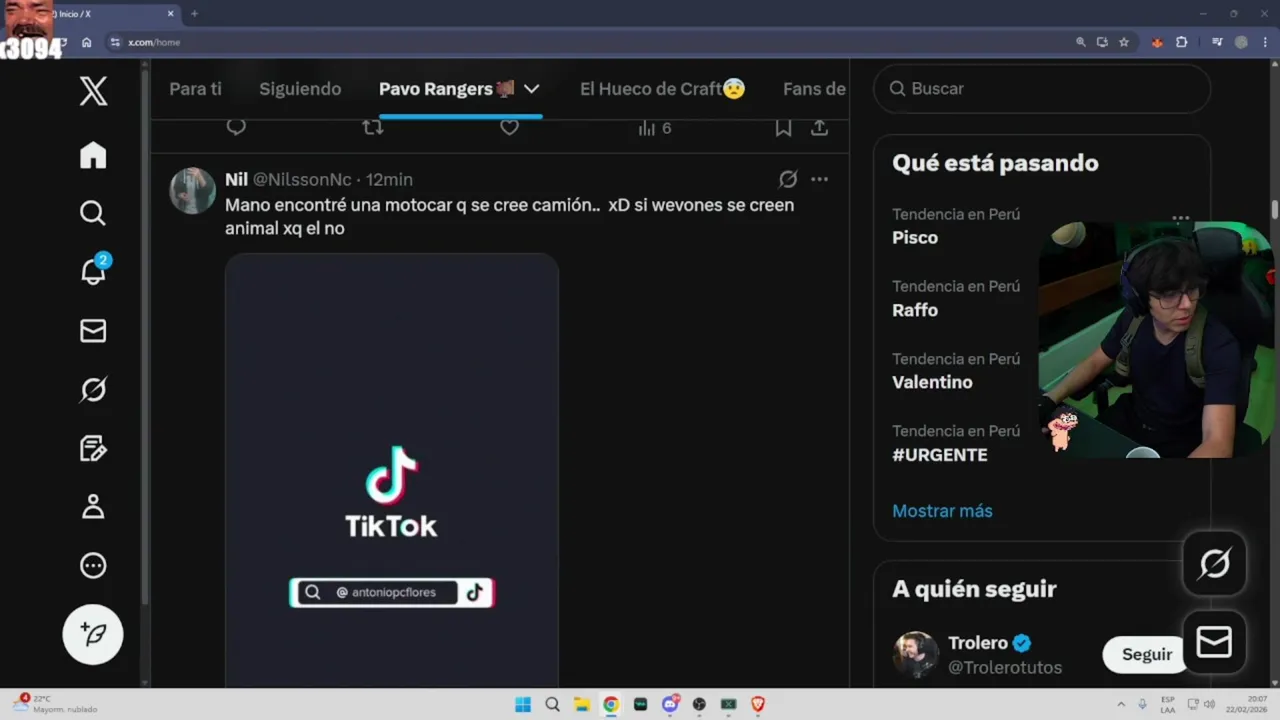Open Profile person icon in the sidebar
This screenshot has width=1280, height=720.
(93, 507)
